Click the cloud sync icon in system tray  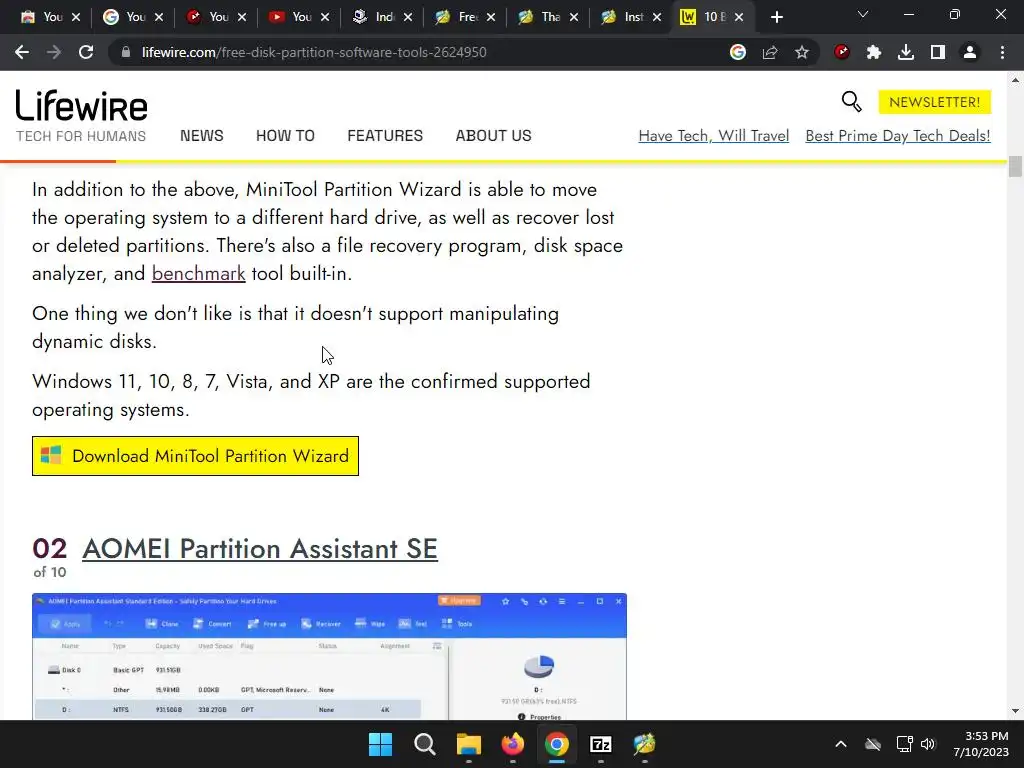(873, 744)
